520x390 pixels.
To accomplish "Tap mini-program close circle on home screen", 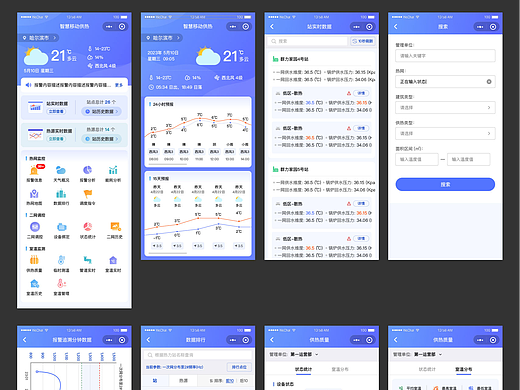I will tap(122, 26).
